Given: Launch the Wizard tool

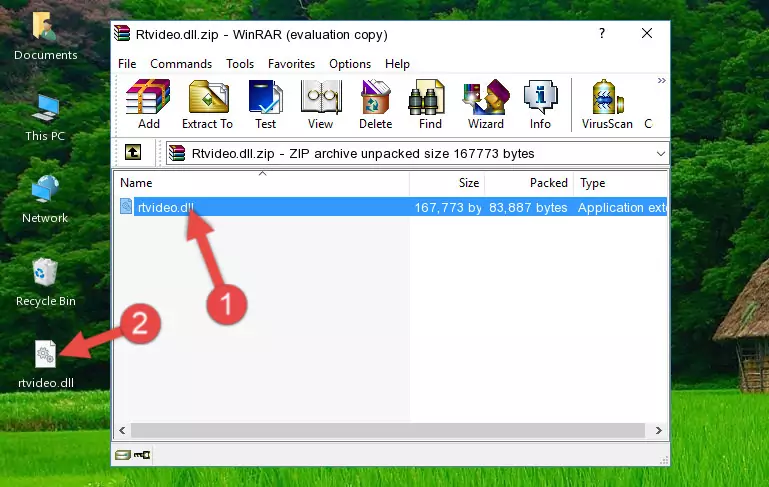Looking at the screenshot, I should coord(486,104).
